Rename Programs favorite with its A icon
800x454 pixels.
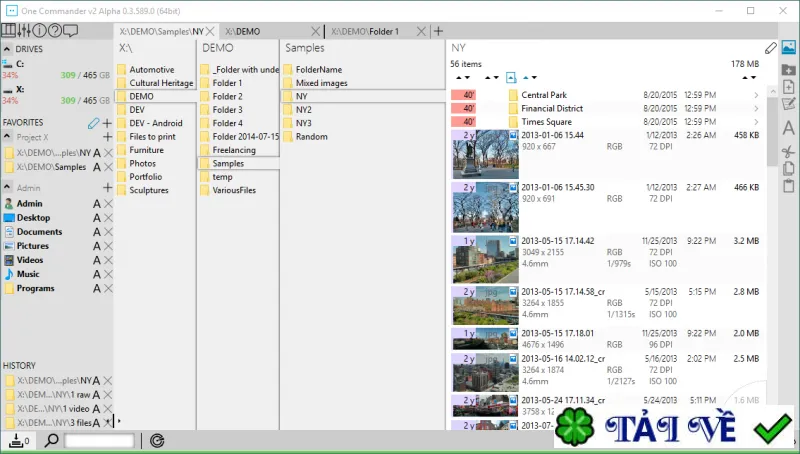pos(96,289)
